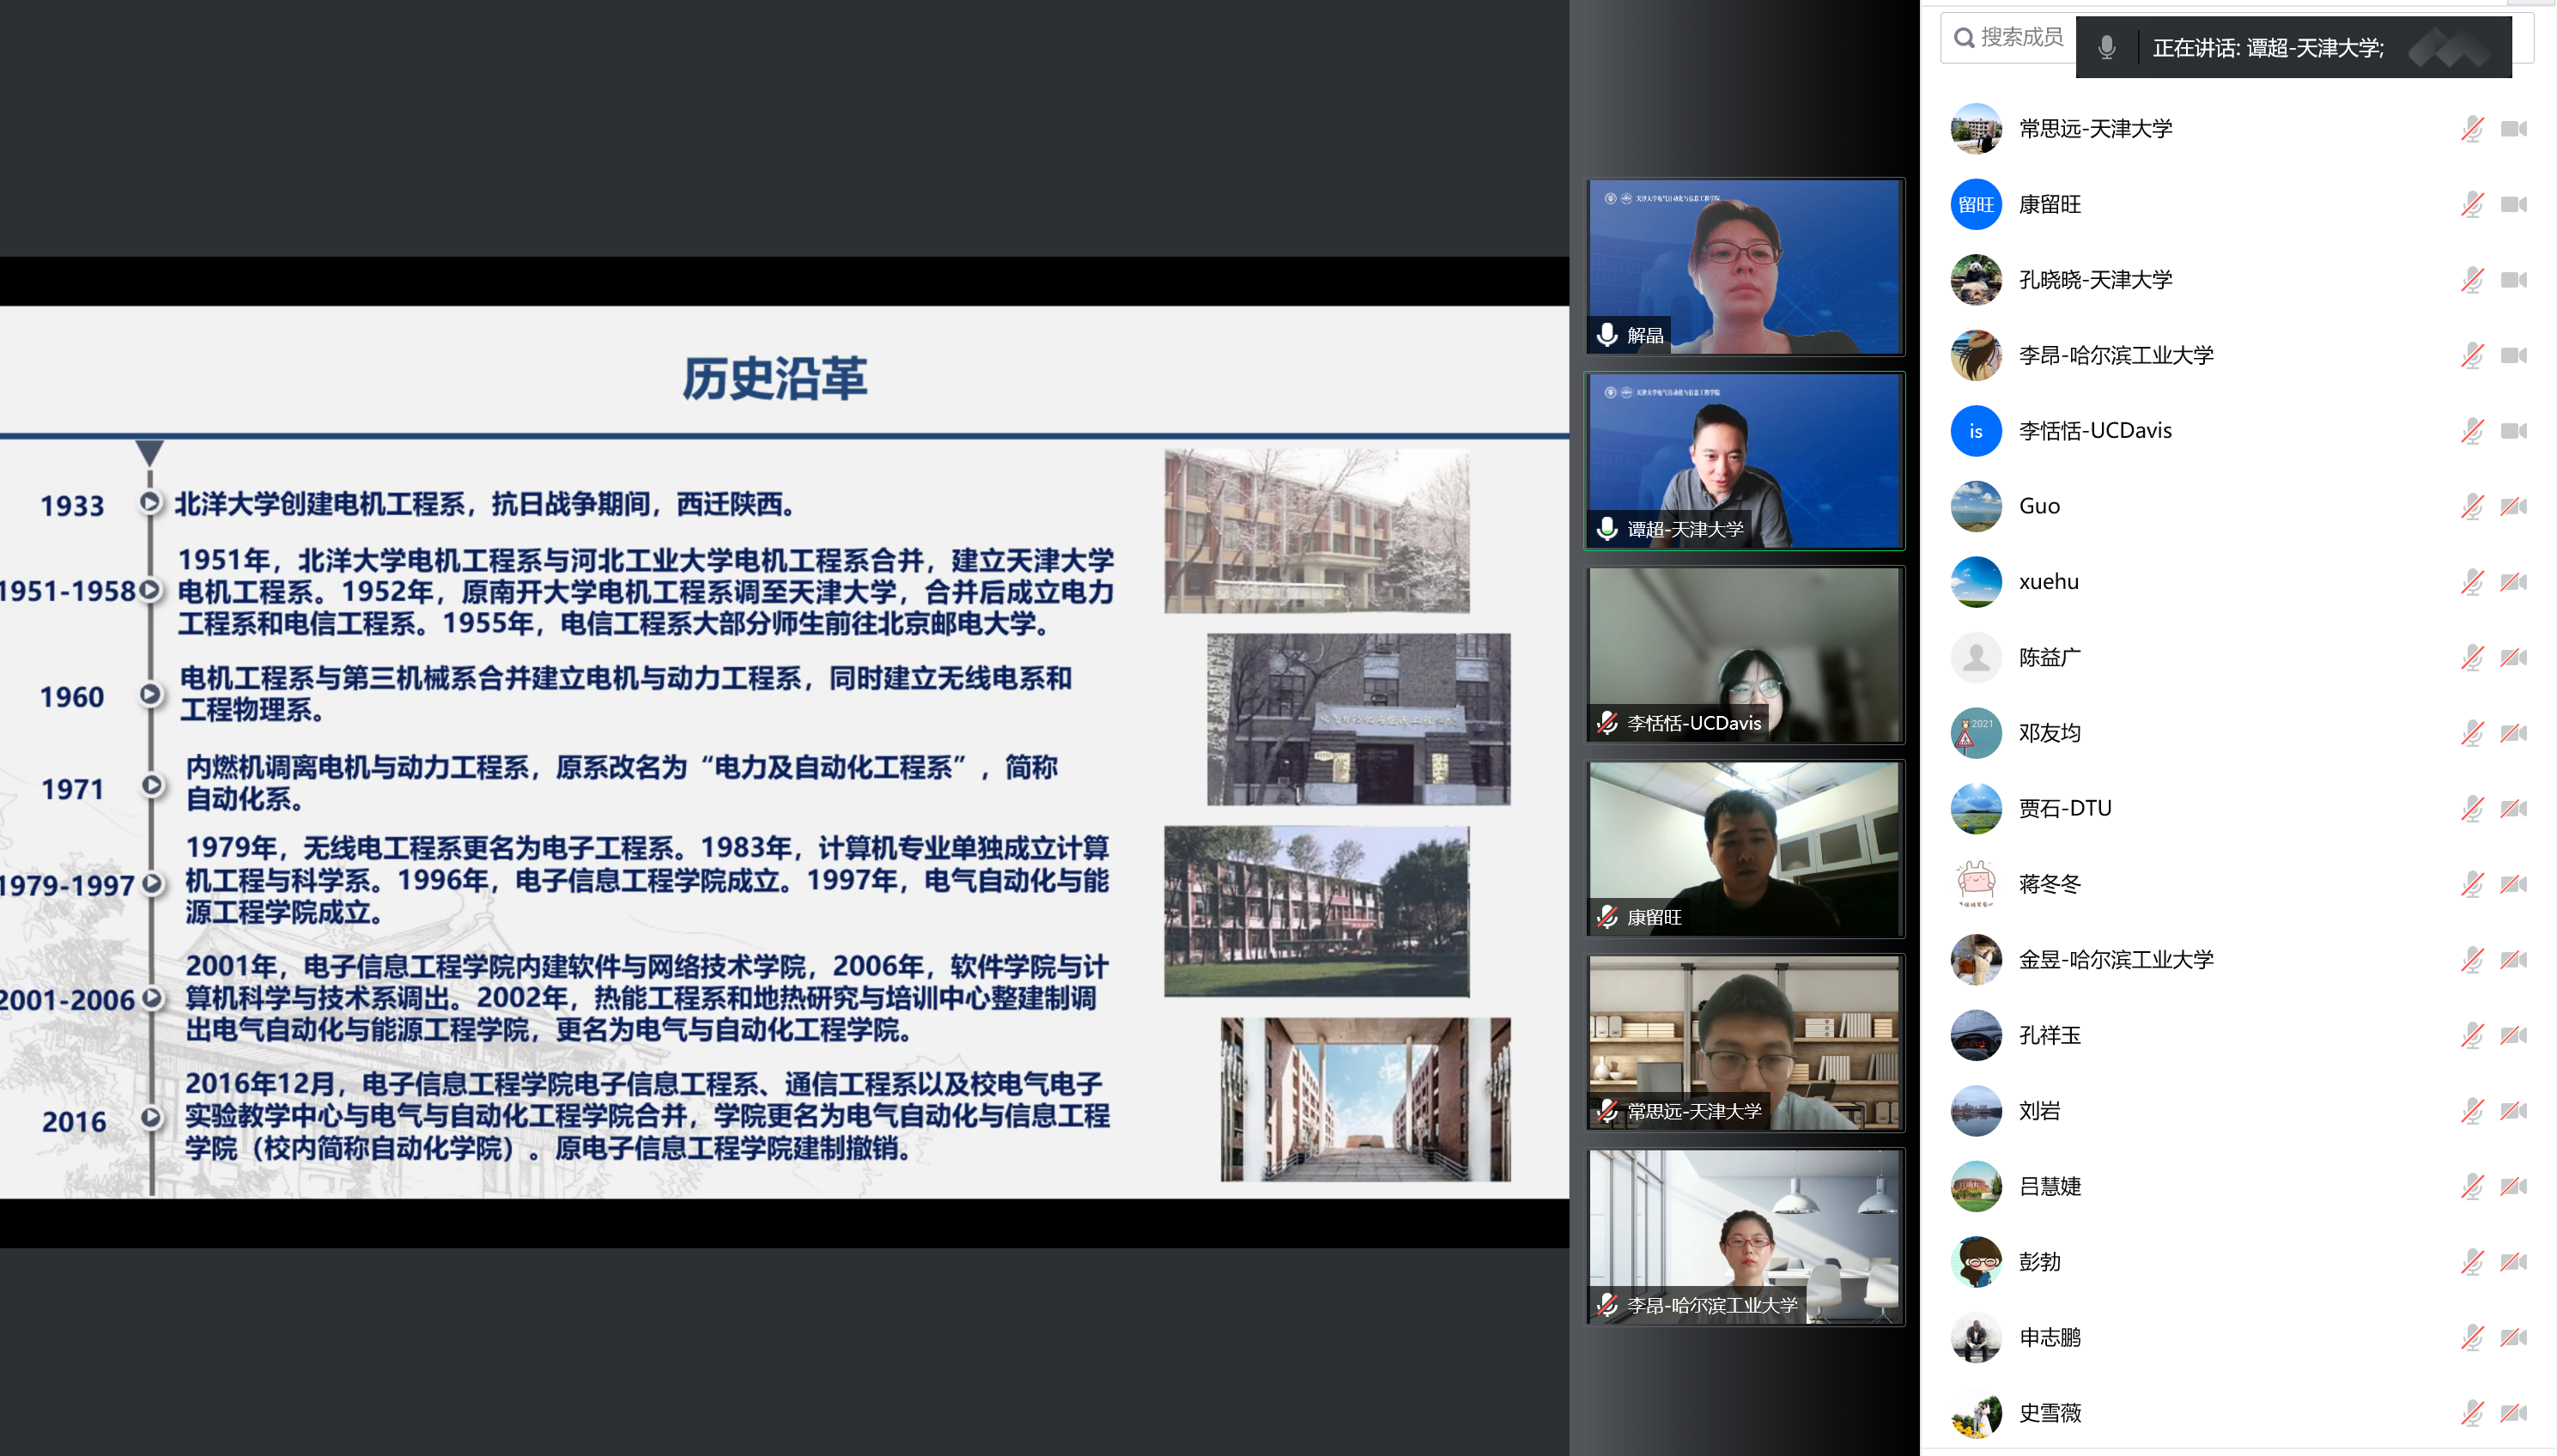Click microphone icon for 李恬恬-UCDavis in list
The width and height of the screenshot is (2557, 1456).
point(2471,431)
